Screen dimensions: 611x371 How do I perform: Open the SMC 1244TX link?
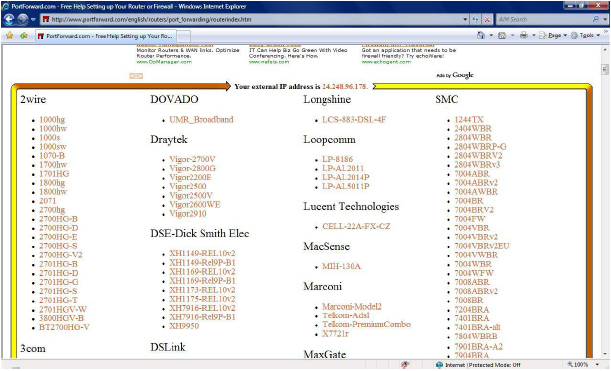[469, 120]
